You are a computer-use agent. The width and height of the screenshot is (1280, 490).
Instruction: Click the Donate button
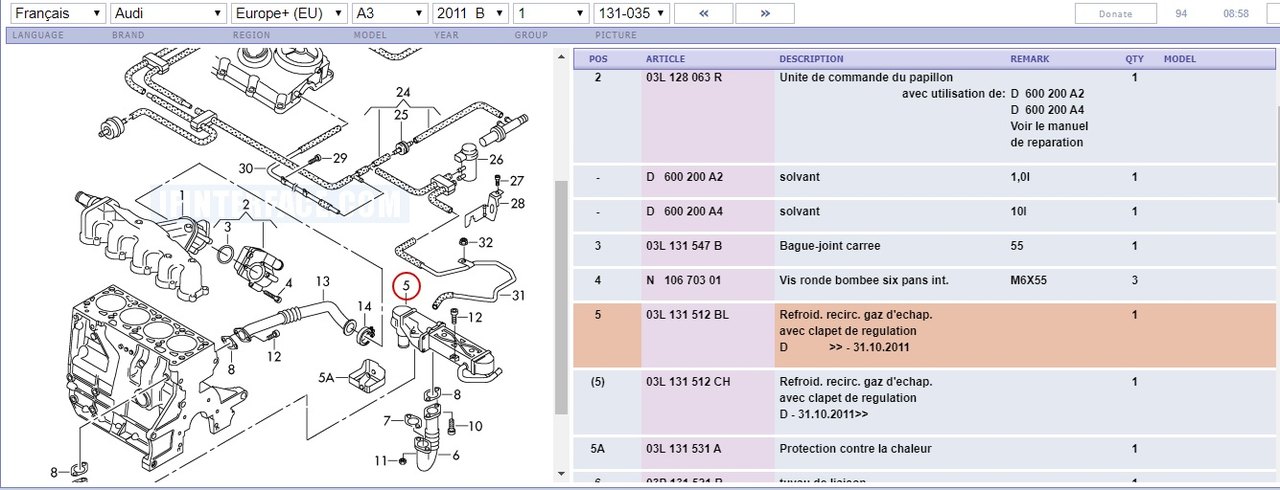[x=1115, y=14]
